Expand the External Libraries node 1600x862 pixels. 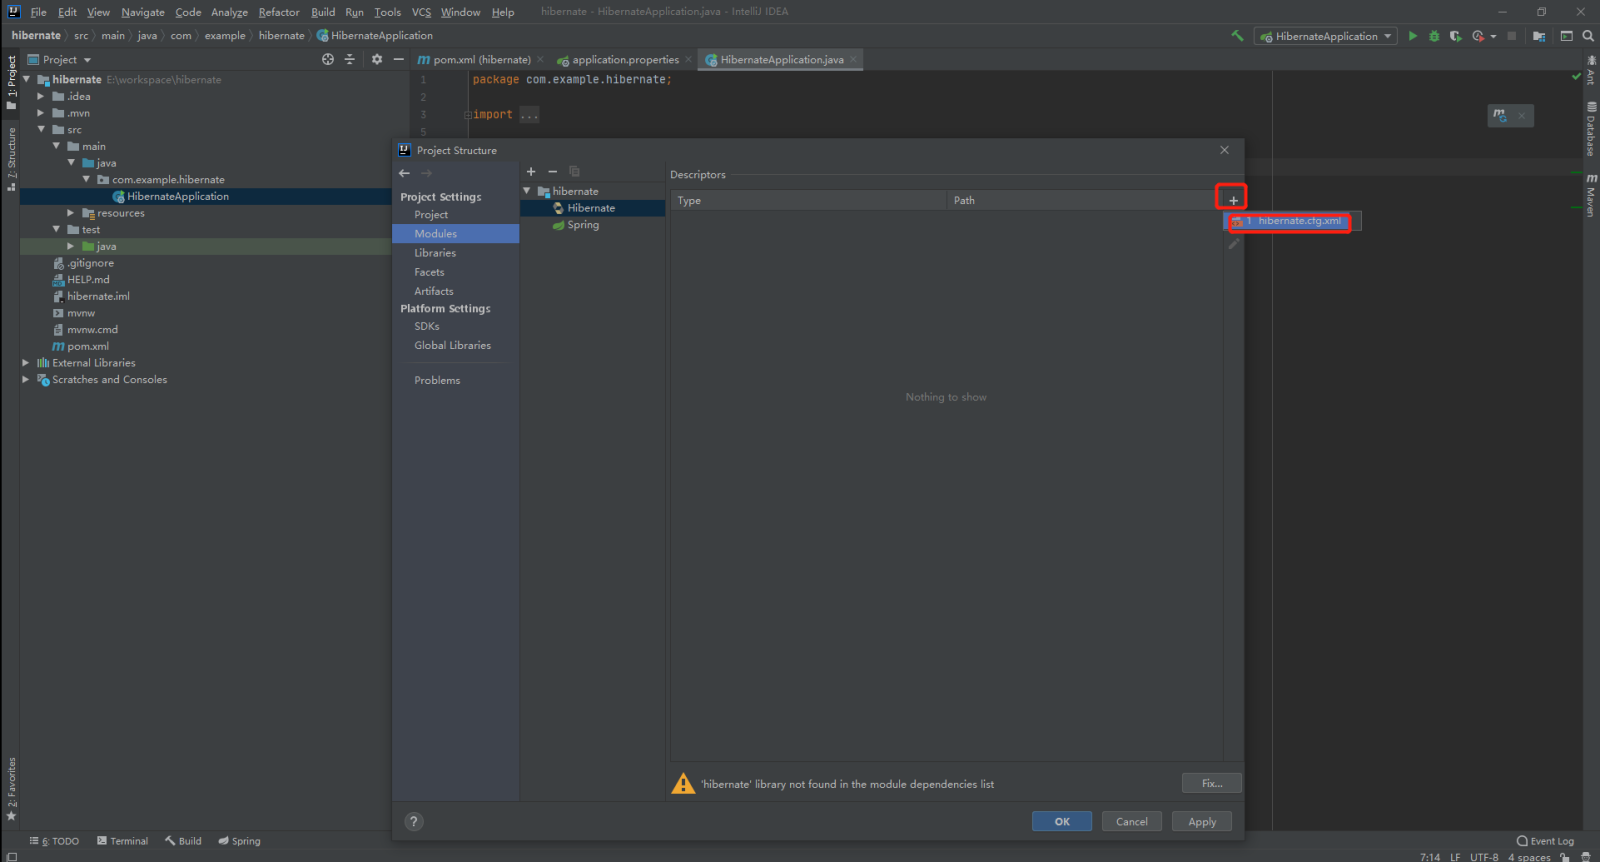26,363
